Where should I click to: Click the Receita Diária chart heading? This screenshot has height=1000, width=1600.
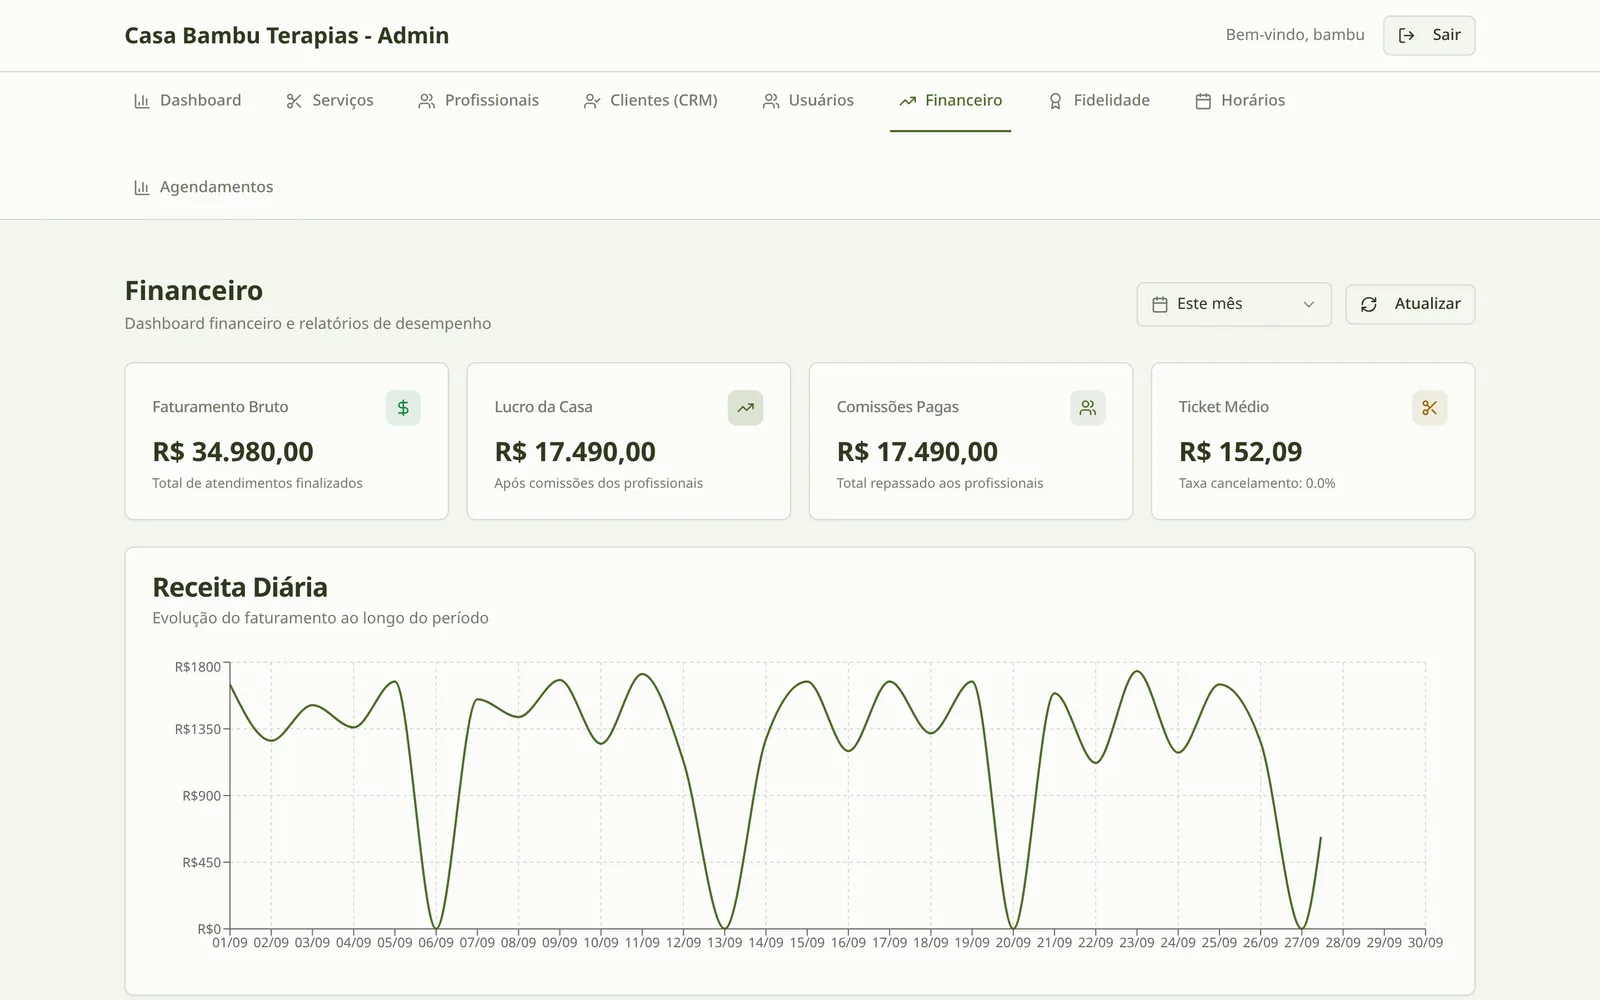[240, 587]
